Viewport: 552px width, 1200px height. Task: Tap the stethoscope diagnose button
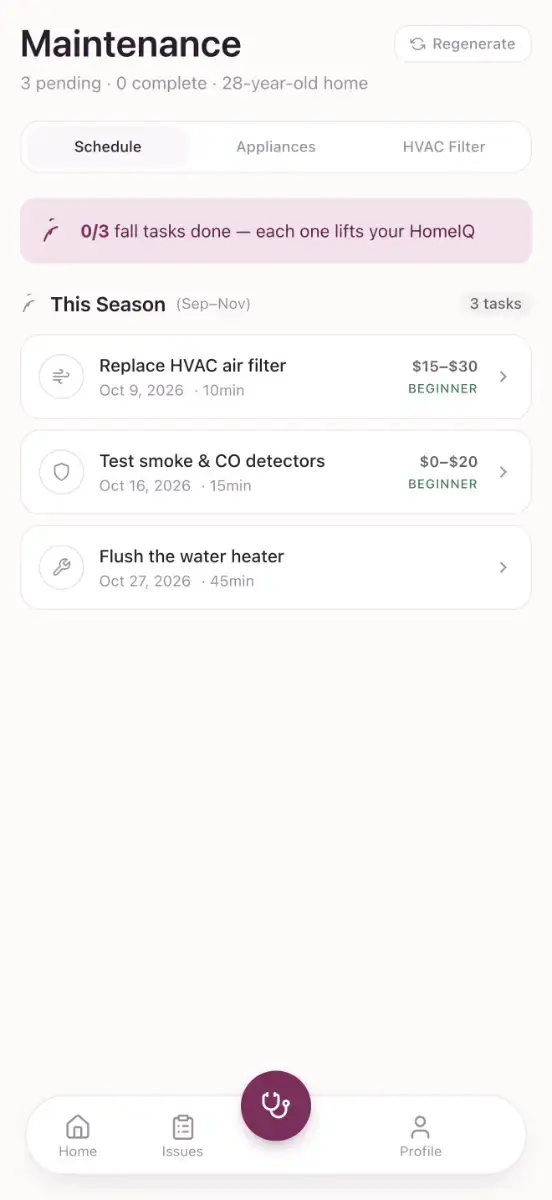coord(276,1105)
